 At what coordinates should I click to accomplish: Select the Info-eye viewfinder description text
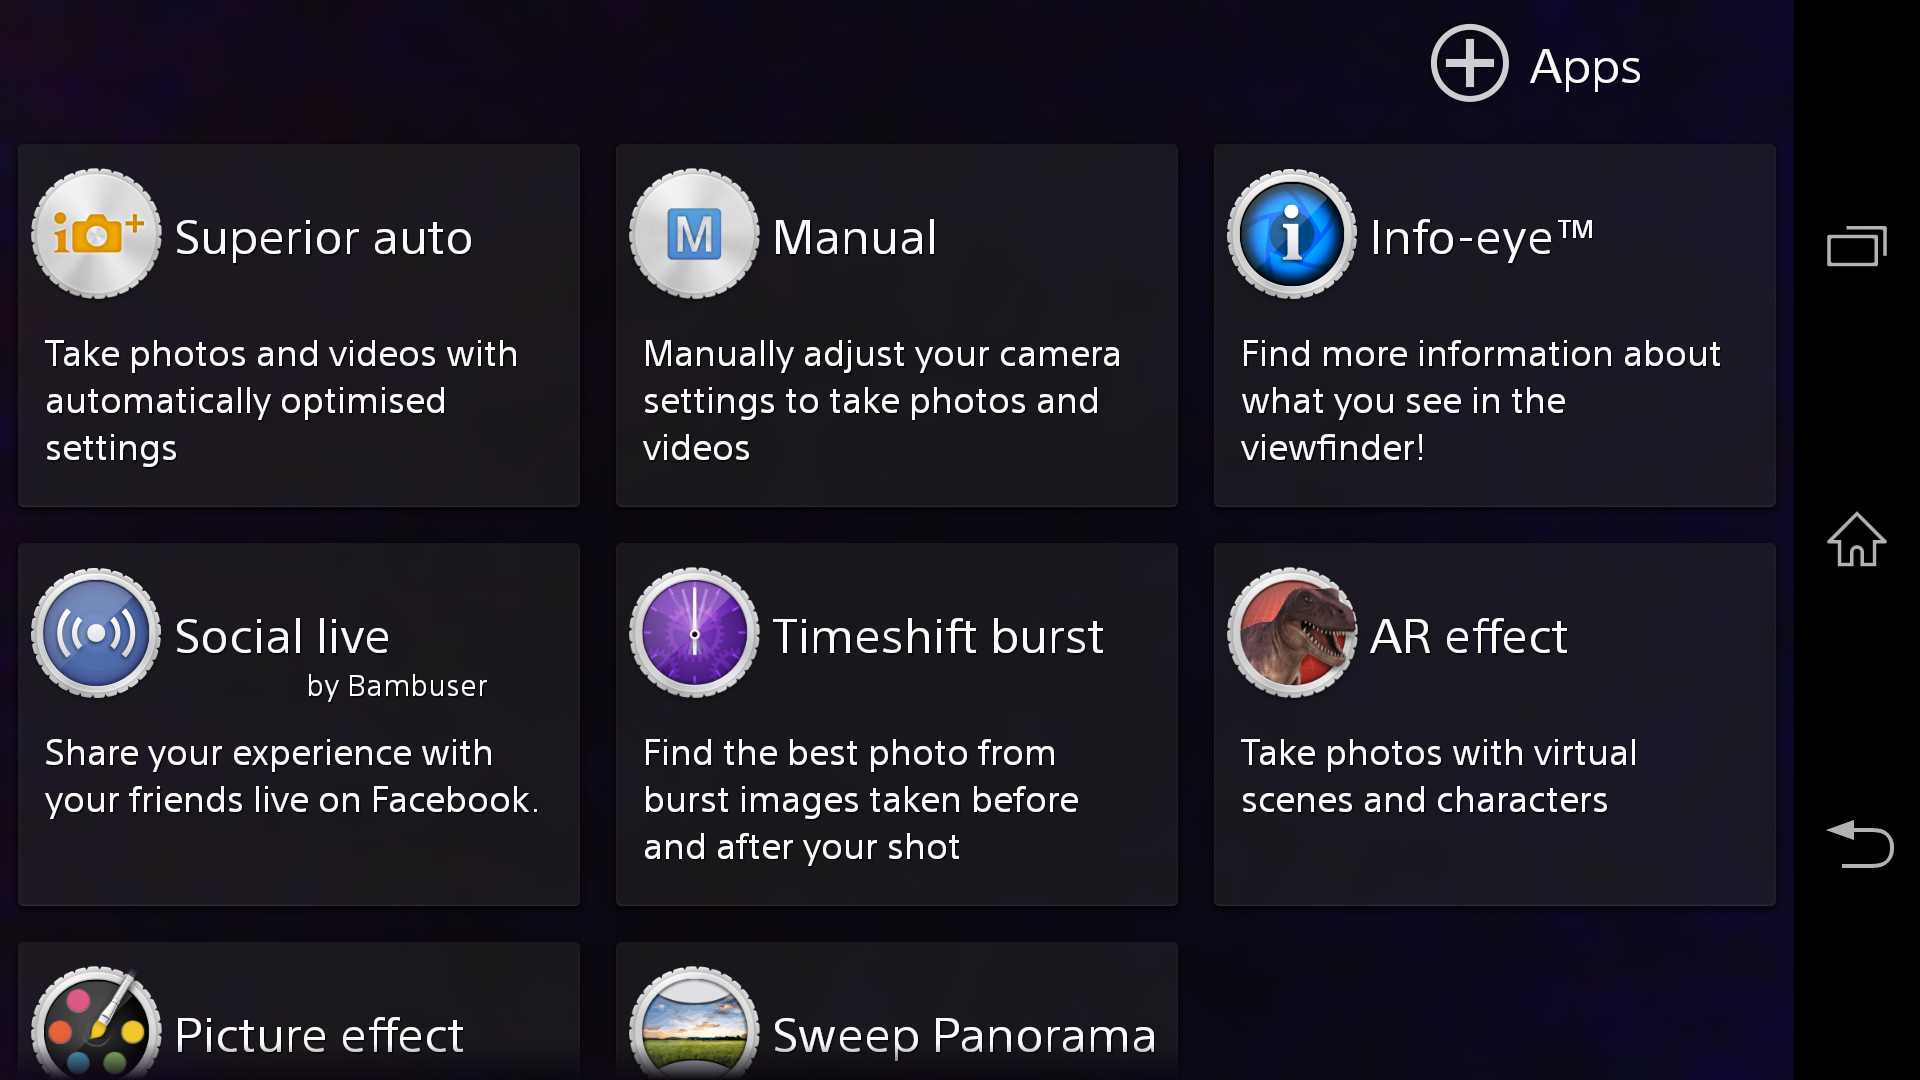1480,401
